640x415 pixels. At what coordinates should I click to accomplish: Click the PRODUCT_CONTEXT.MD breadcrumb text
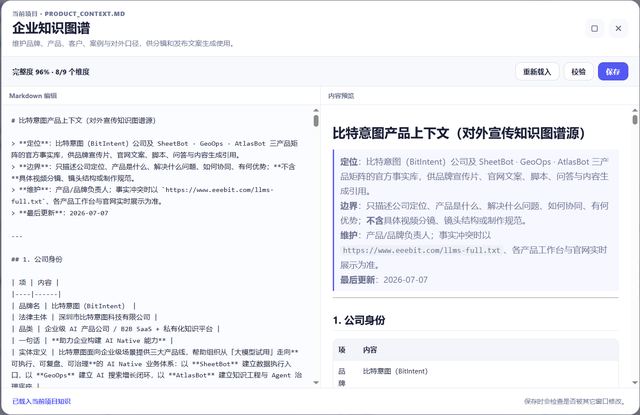tap(85, 14)
